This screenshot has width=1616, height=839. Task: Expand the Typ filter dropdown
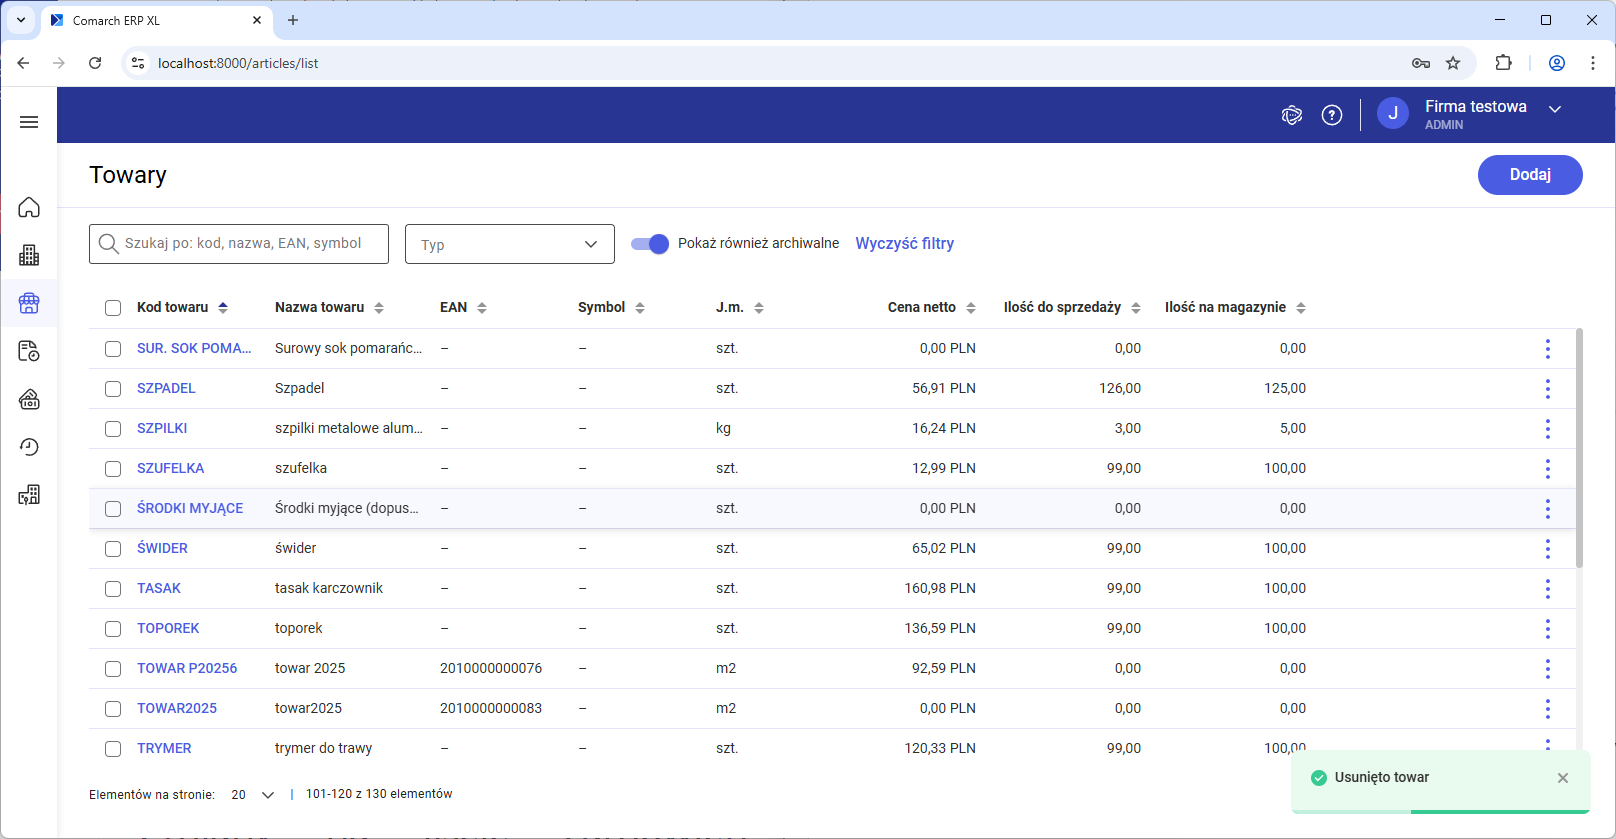(509, 244)
